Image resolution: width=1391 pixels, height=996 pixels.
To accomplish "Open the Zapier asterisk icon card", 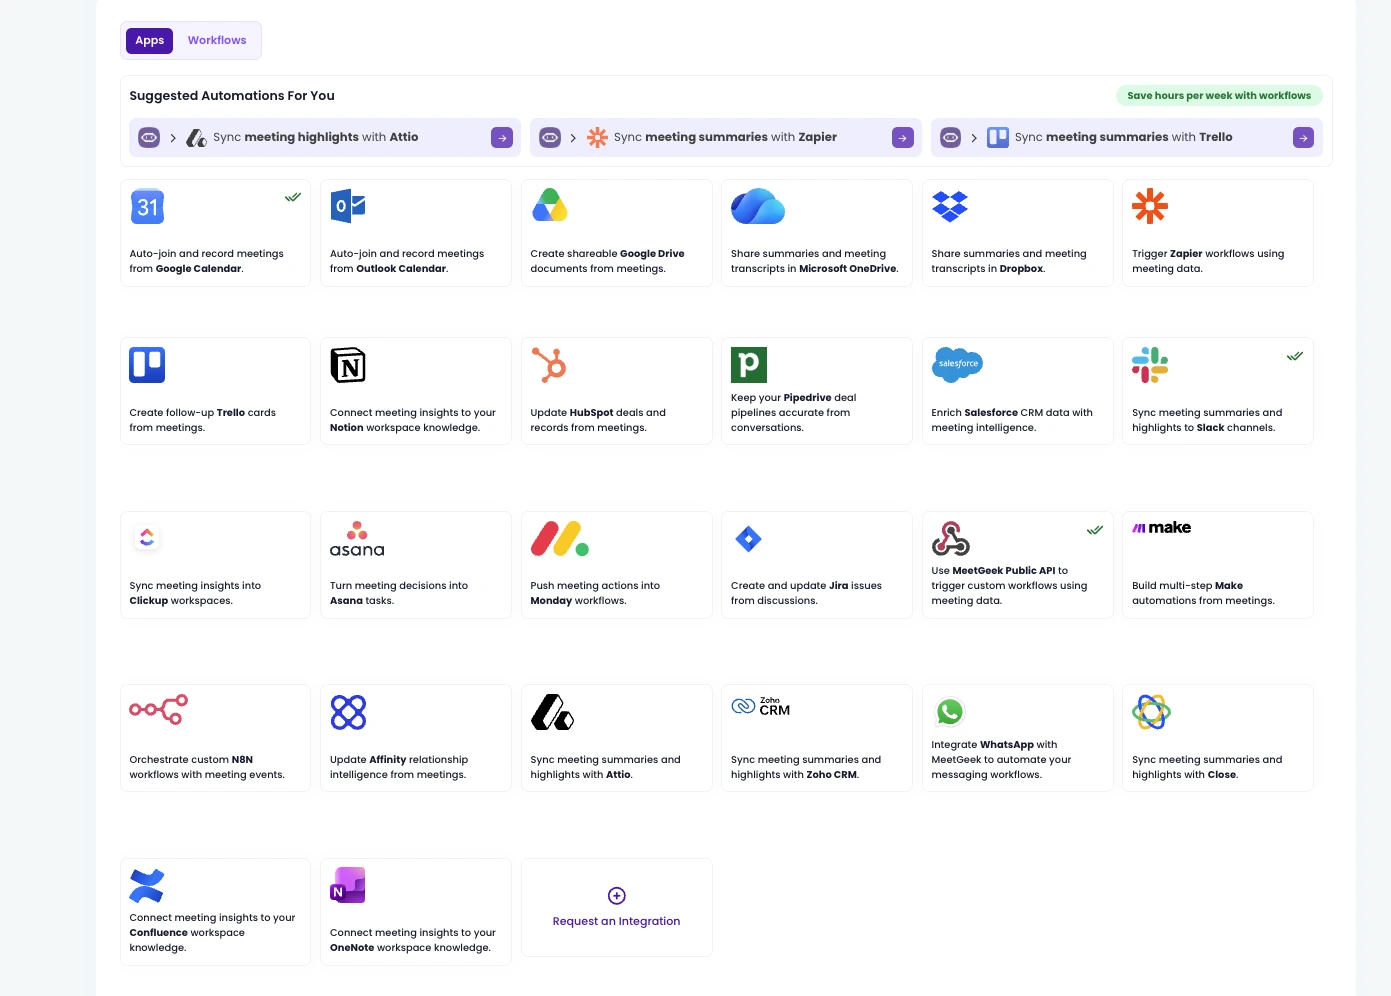I will click(1150, 206).
